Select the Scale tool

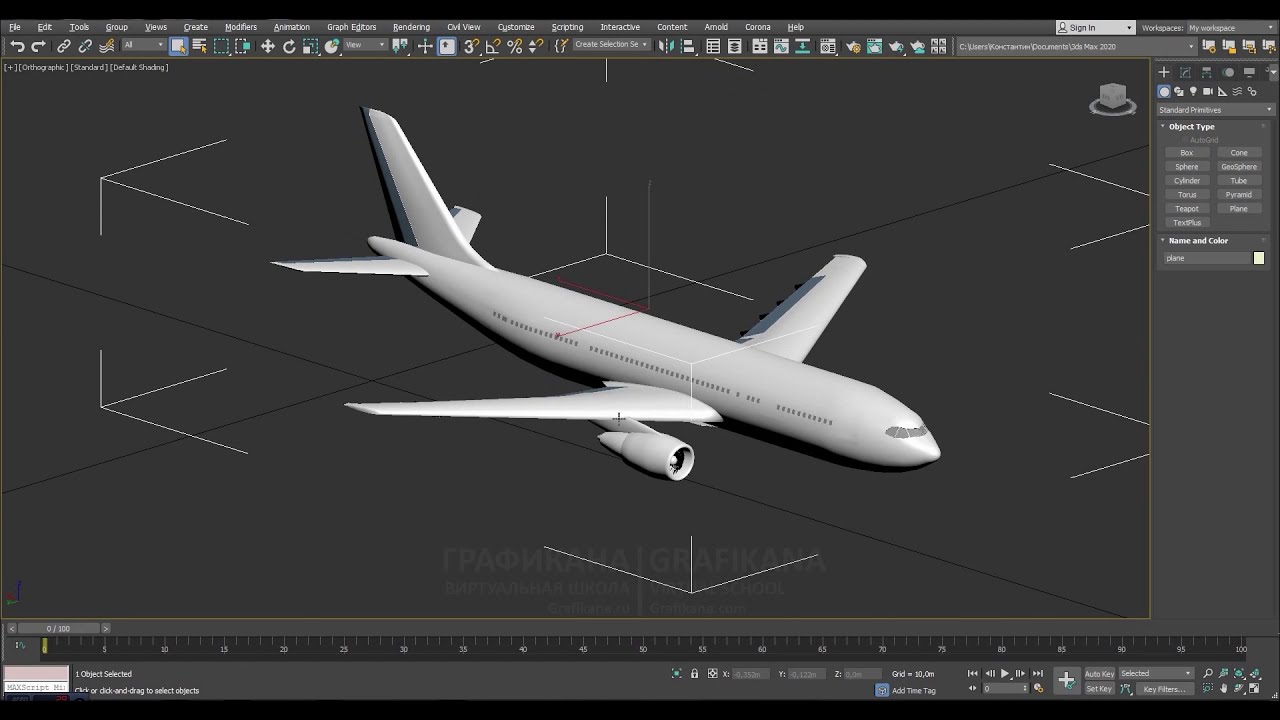click(x=311, y=46)
